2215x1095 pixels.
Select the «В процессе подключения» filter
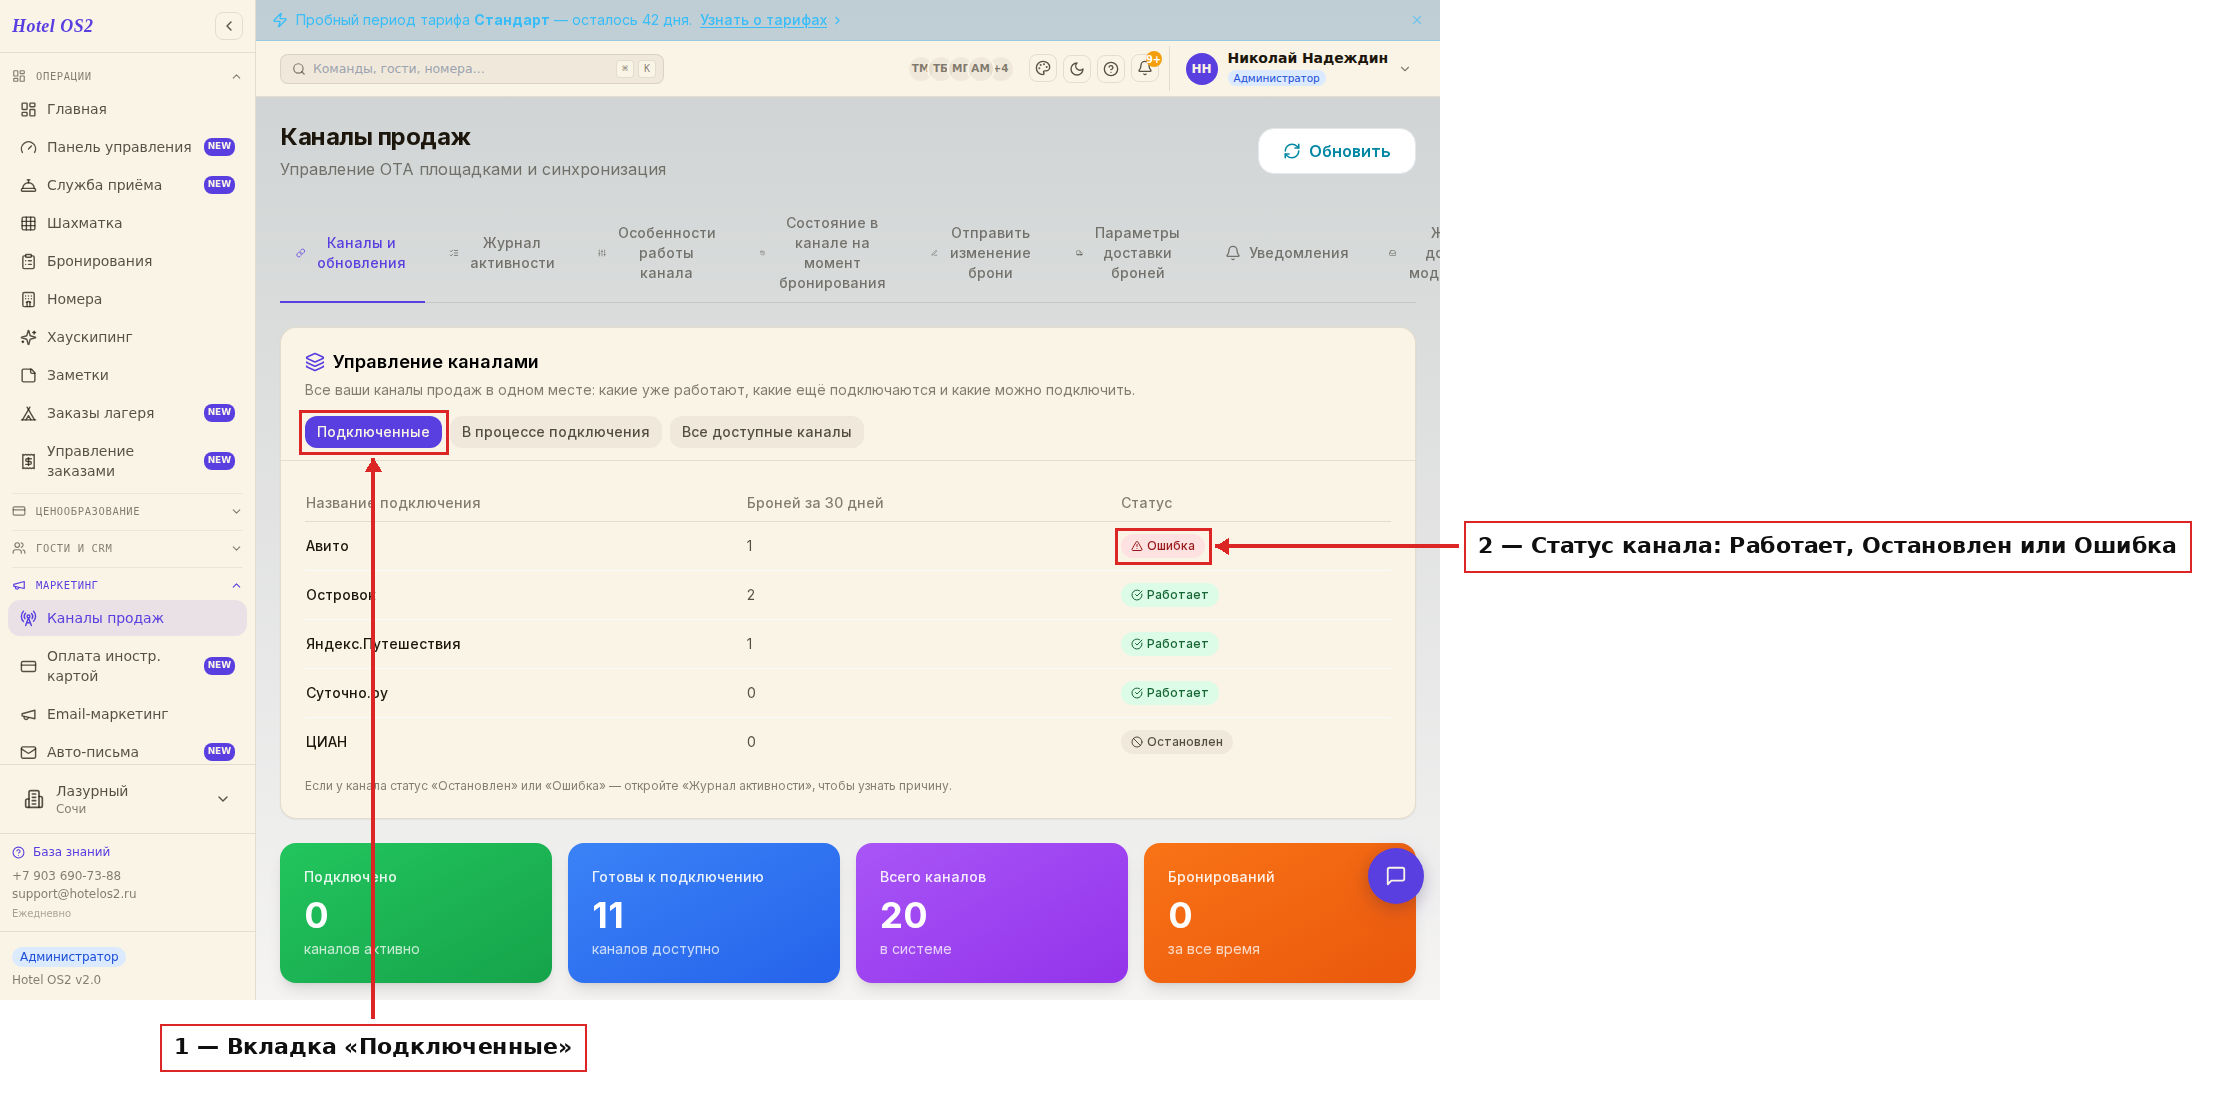[x=555, y=432]
